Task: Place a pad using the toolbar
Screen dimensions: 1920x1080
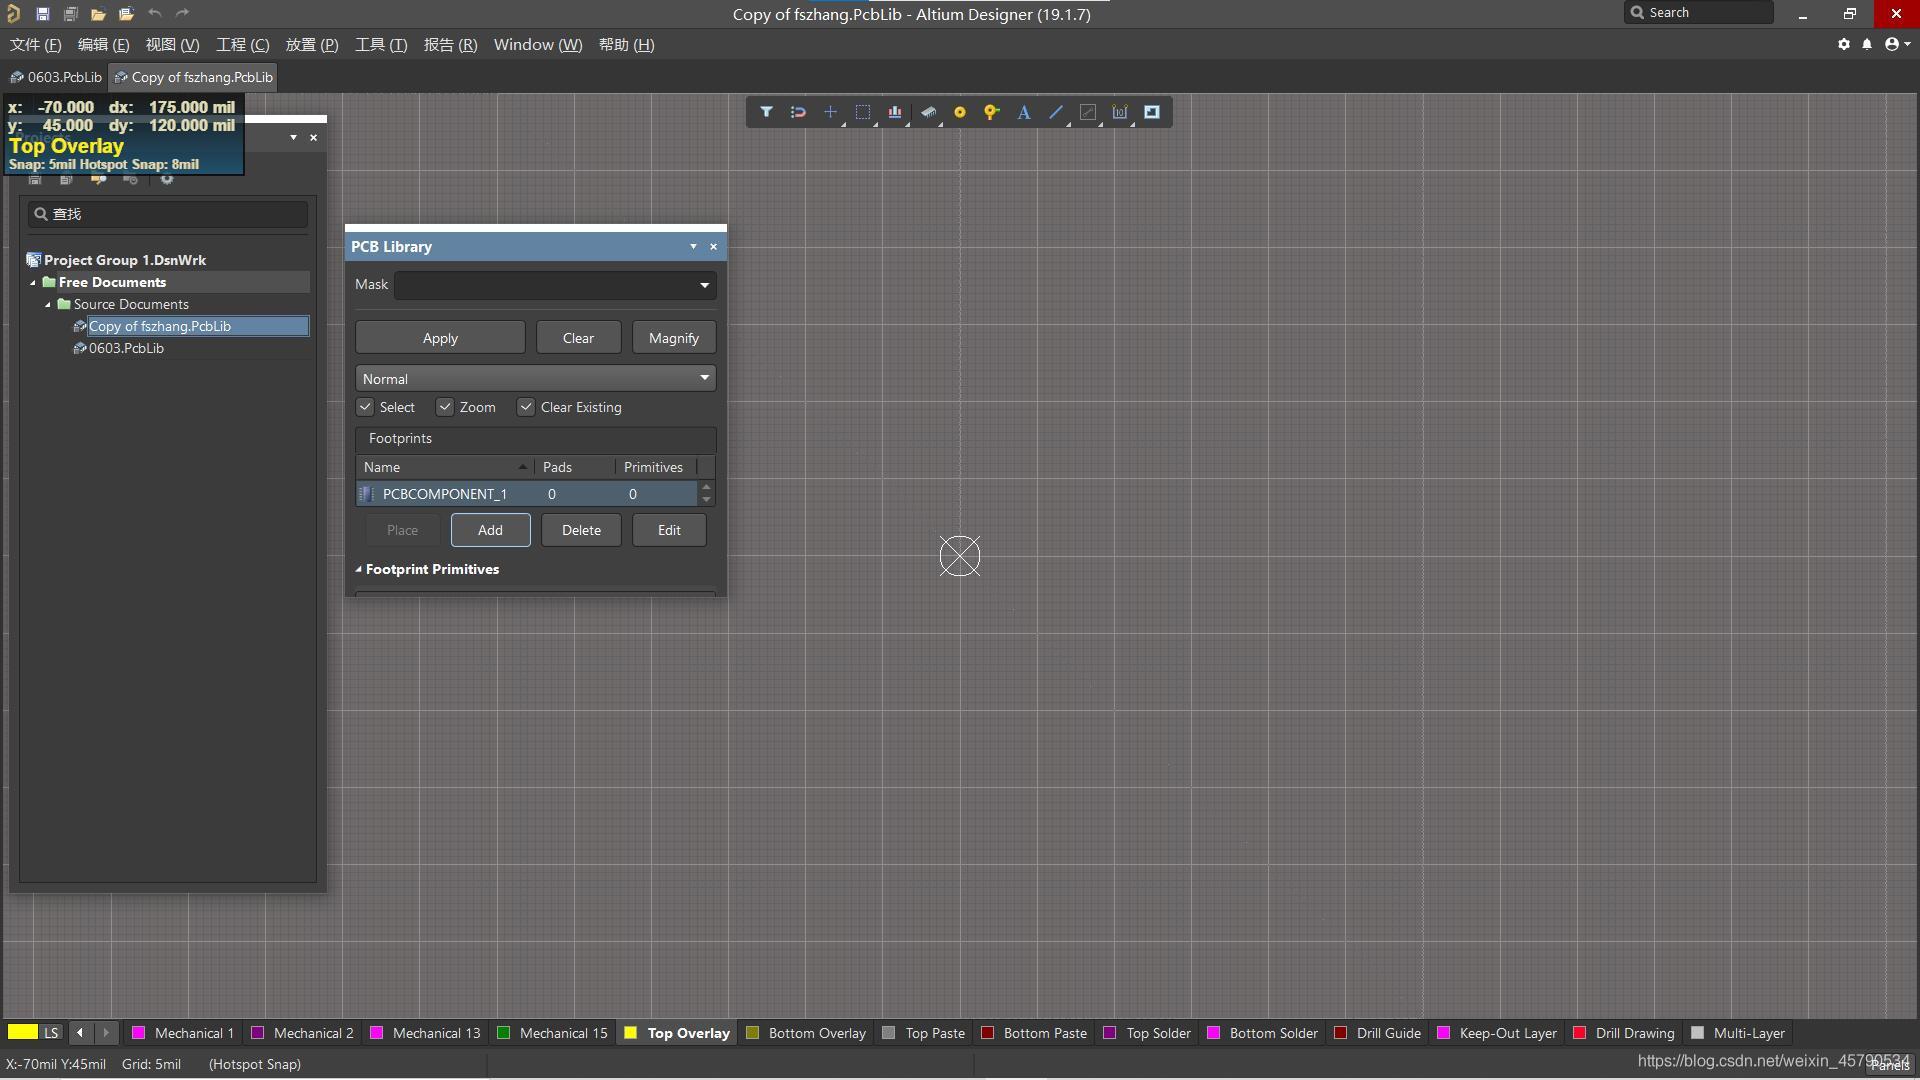Action: coord(960,112)
